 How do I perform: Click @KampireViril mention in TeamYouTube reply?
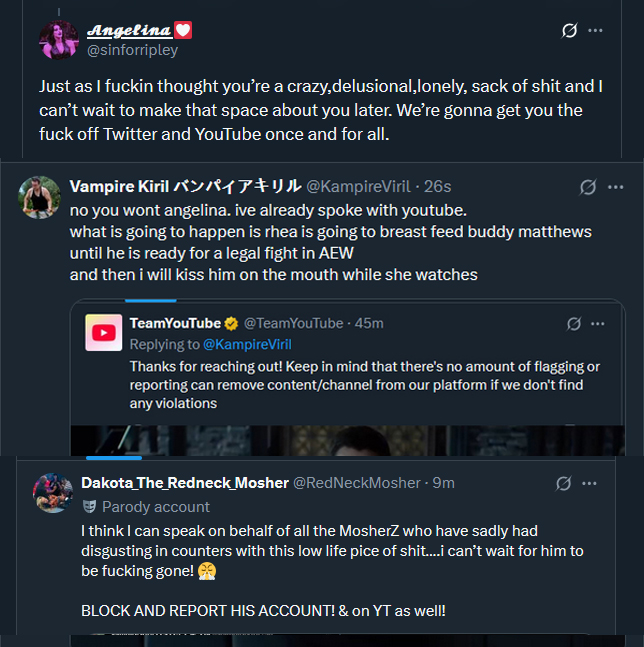coord(244,344)
